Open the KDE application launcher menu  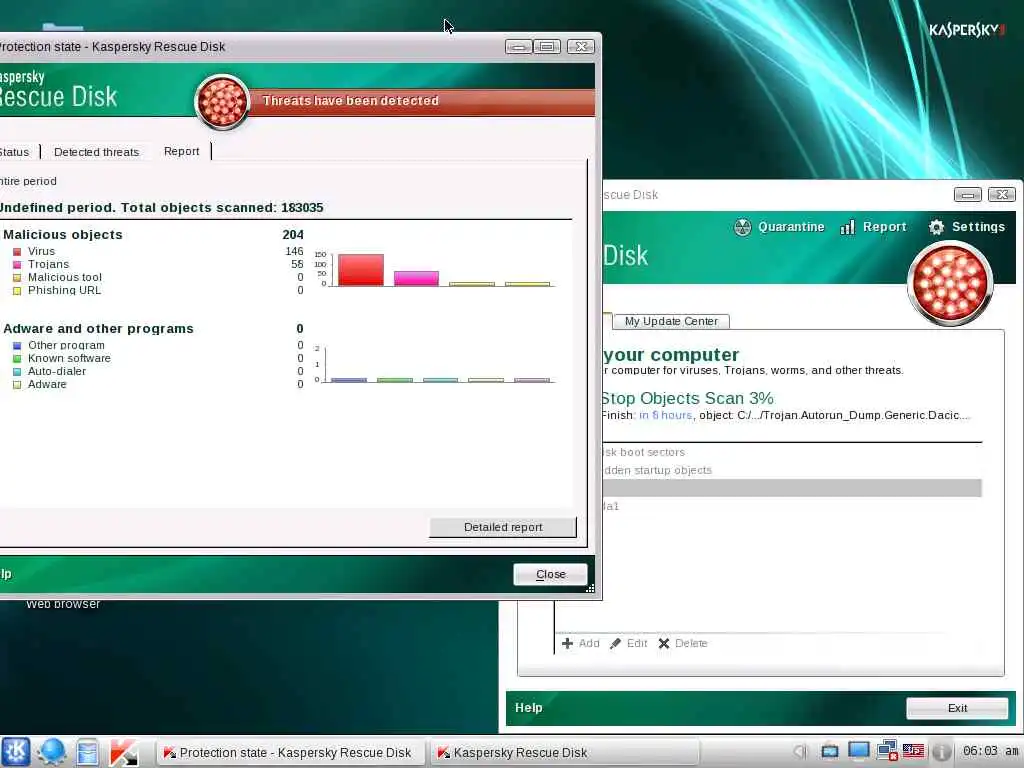[x=16, y=752]
